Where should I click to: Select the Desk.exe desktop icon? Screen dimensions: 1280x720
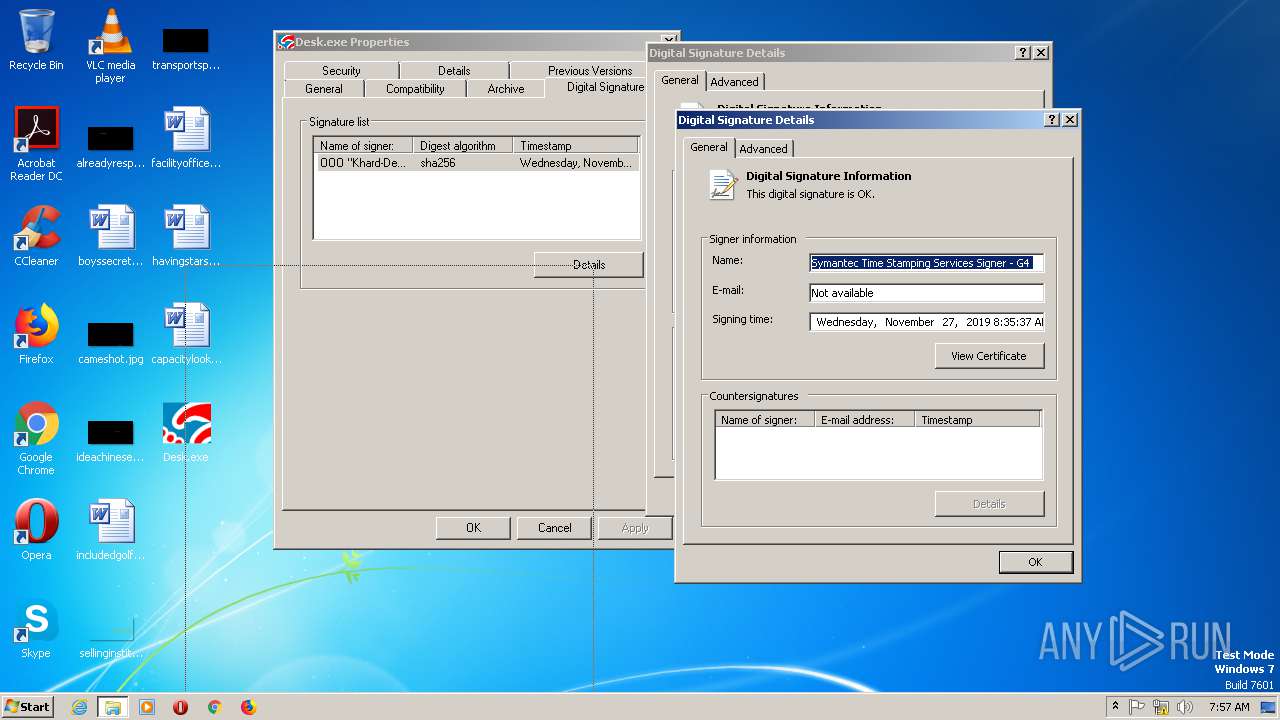tap(186, 432)
